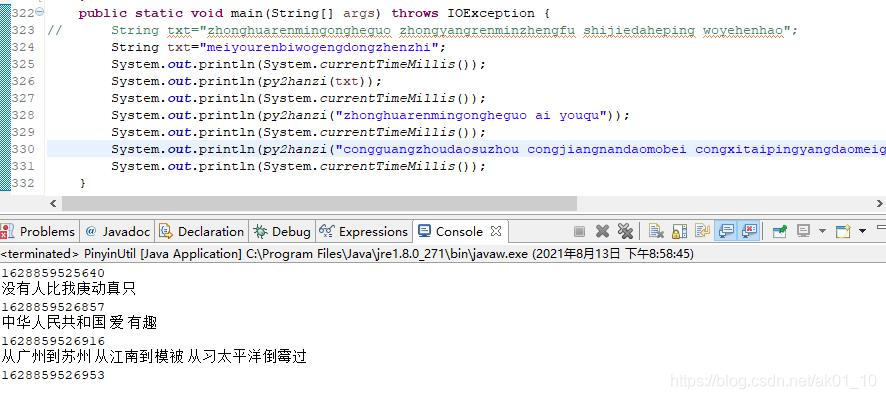Close the Console tab with its X

tap(496, 231)
